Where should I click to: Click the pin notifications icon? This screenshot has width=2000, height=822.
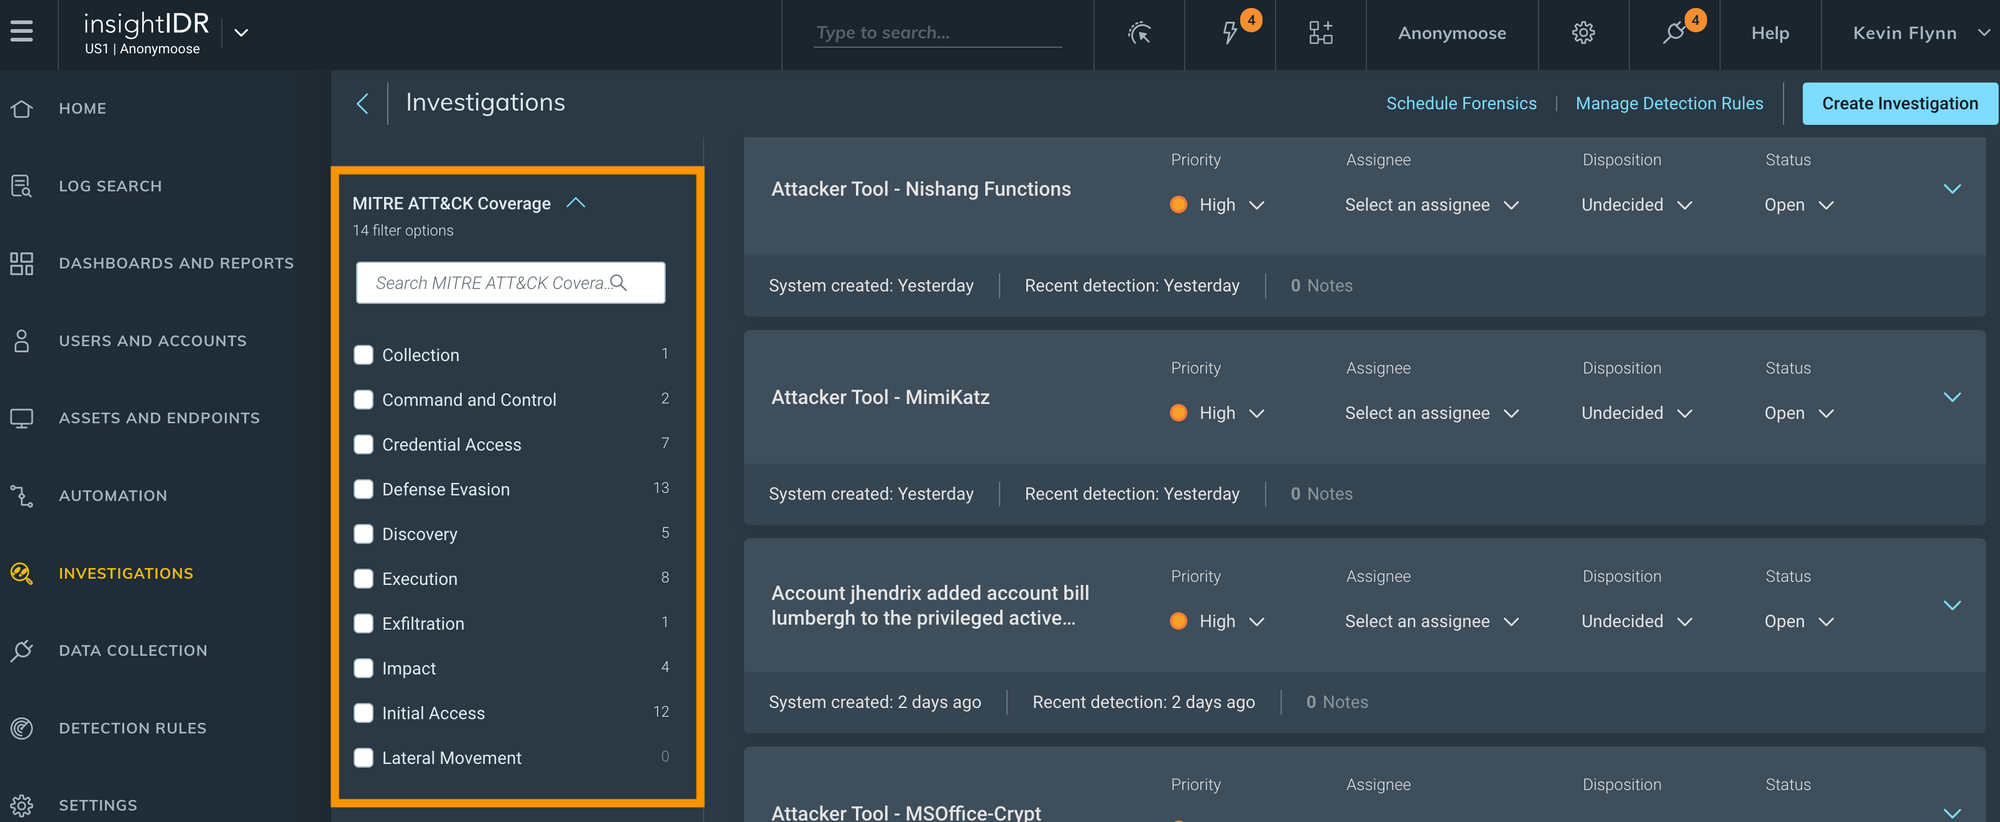pos(1674,33)
